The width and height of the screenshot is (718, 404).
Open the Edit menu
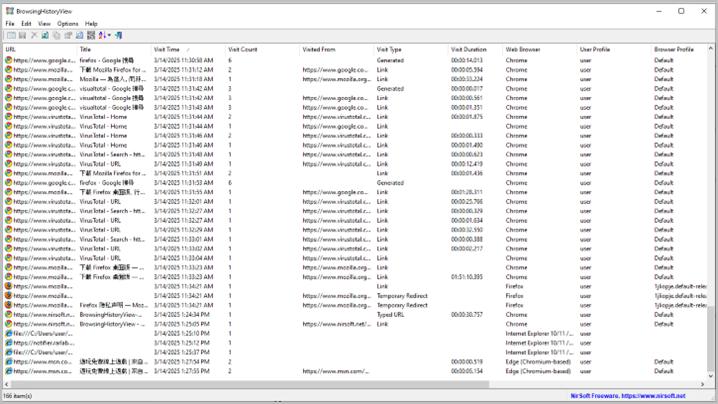tap(26, 23)
